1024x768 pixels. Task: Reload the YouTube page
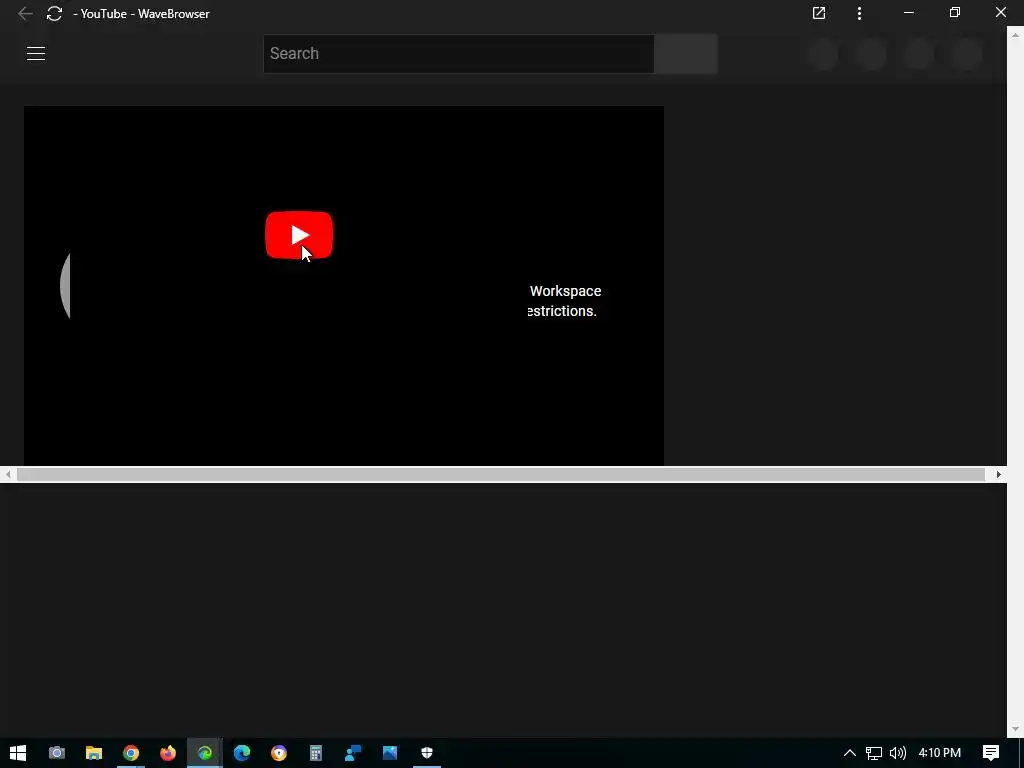[x=54, y=14]
